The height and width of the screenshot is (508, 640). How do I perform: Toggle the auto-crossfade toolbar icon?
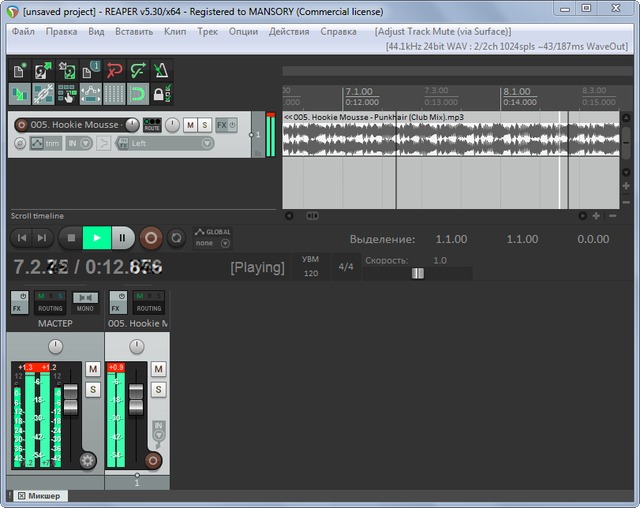[x=20, y=94]
